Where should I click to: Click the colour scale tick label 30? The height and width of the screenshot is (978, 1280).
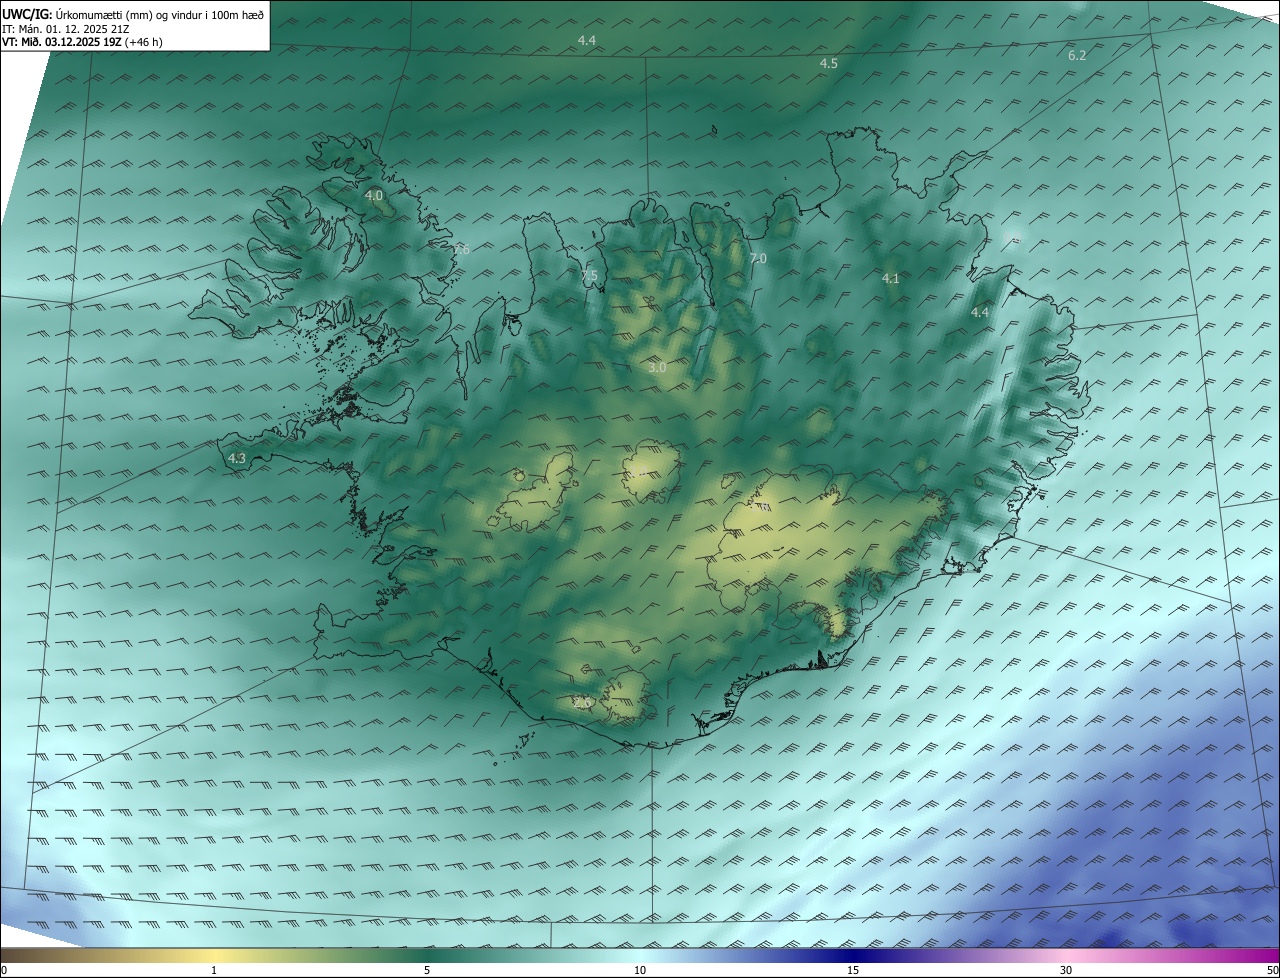point(1066,970)
